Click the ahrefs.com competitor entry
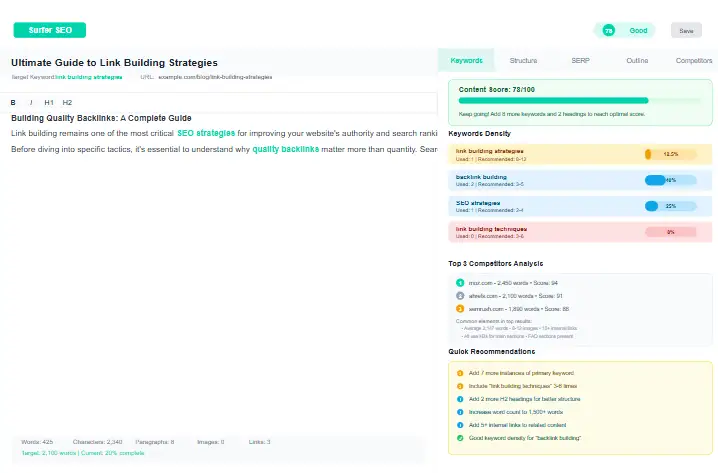 [x=515, y=296]
